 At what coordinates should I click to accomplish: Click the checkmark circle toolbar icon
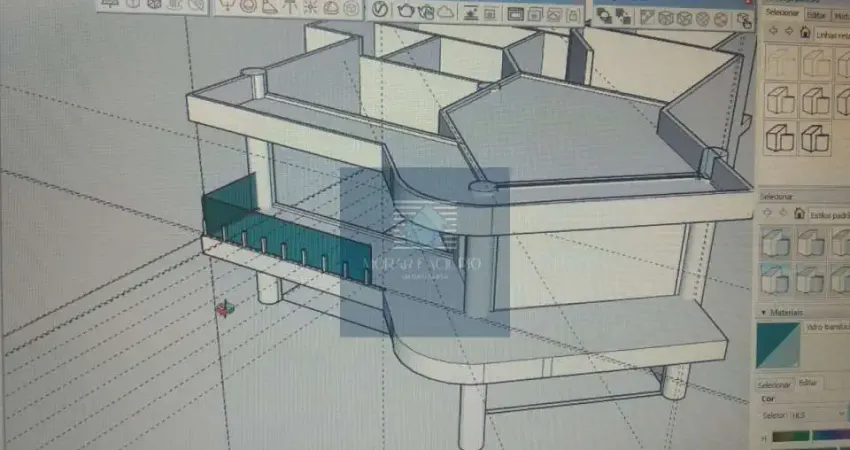[379, 10]
